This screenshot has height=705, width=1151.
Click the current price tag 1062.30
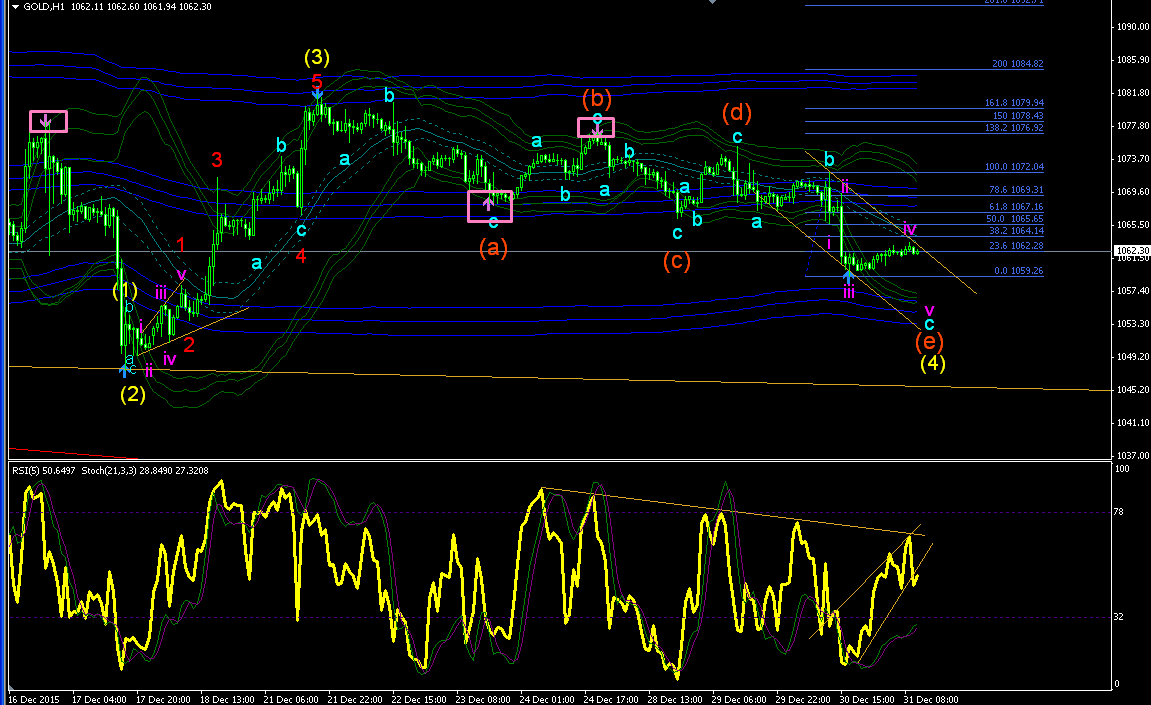click(1132, 251)
